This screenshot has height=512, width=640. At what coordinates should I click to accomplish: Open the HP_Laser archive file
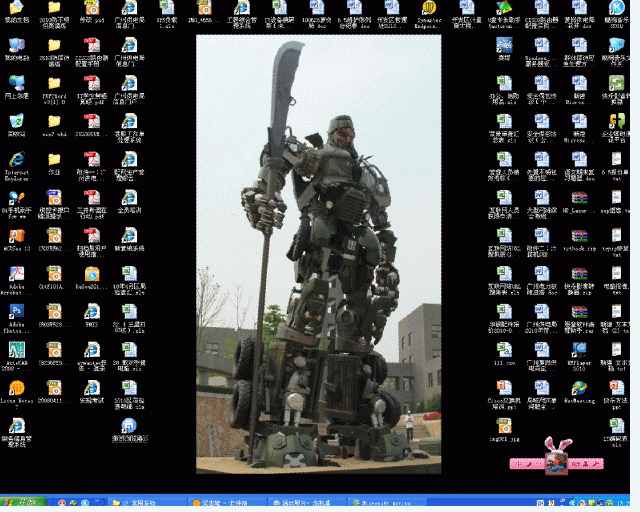579,202
